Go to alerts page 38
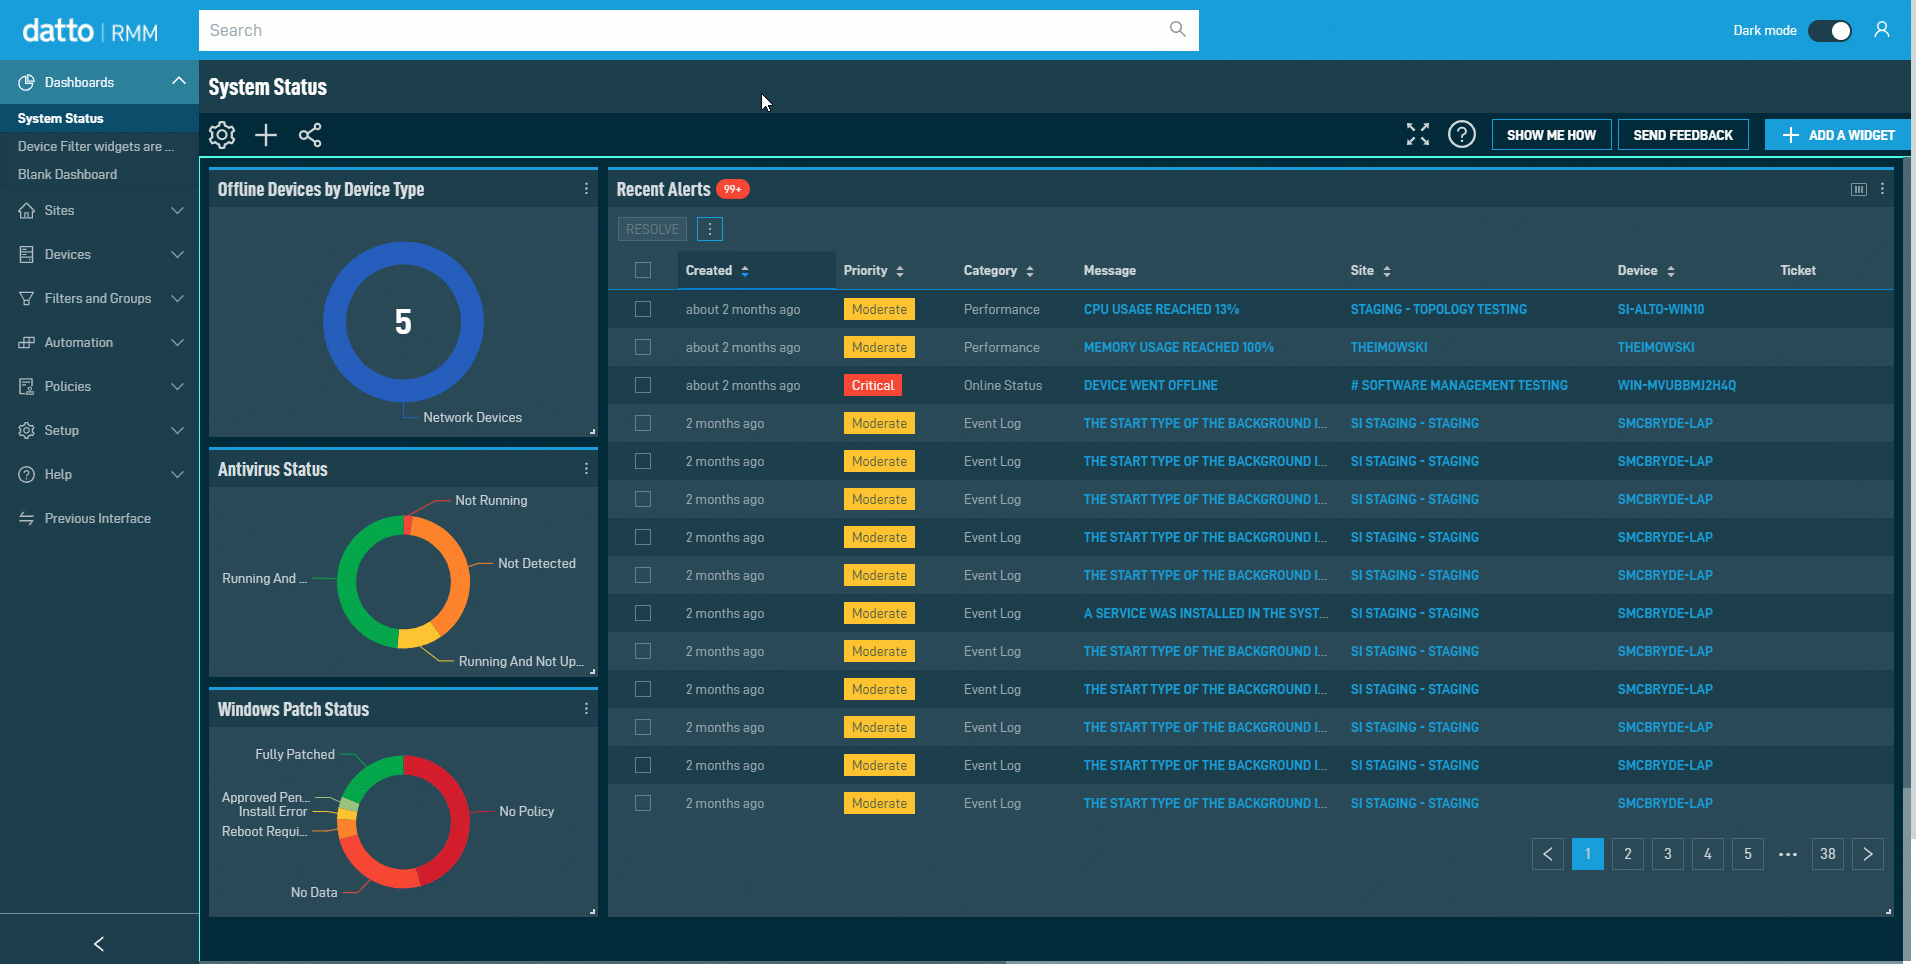 [1828, 854]
